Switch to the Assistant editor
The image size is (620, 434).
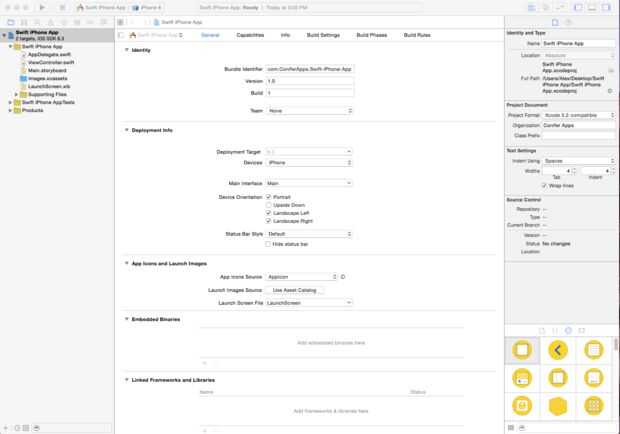546,8
